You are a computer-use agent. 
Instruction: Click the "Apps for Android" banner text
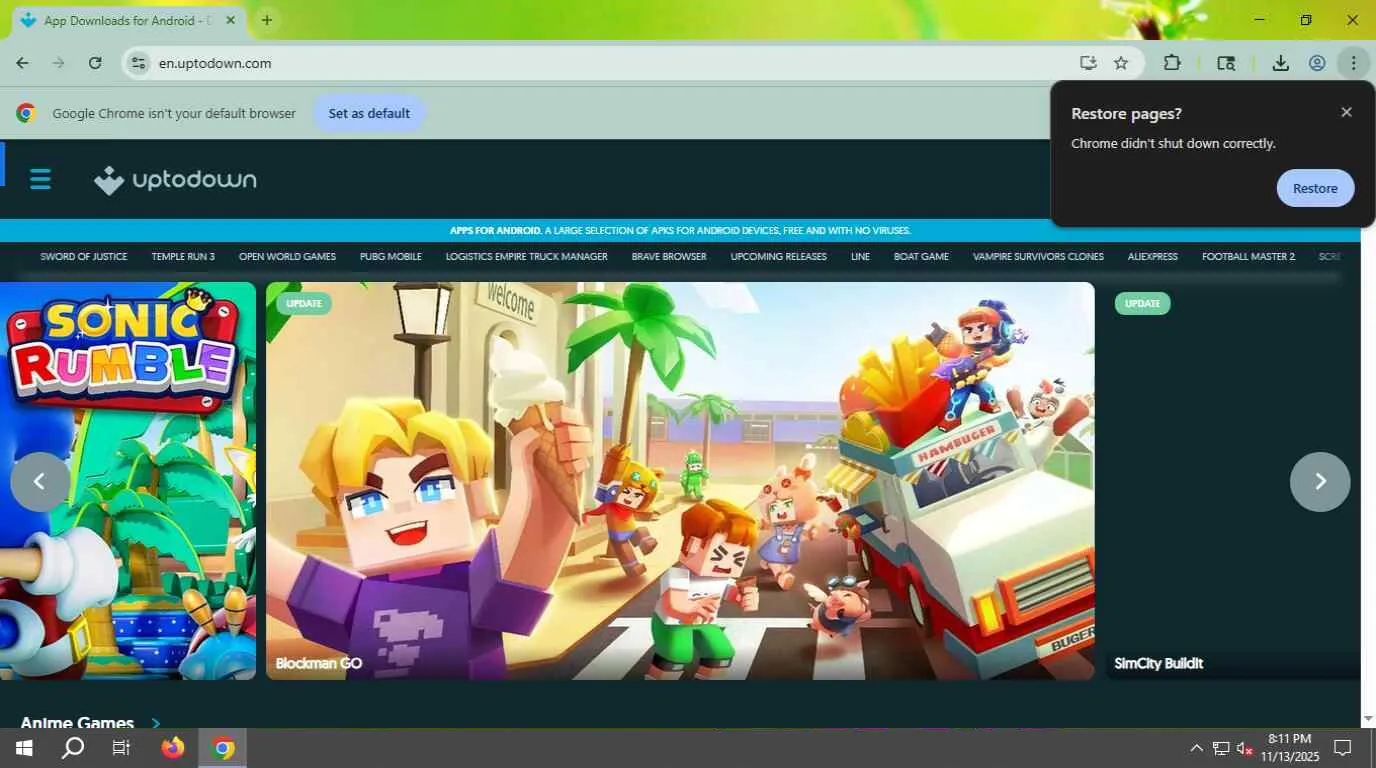click(680, 230)
